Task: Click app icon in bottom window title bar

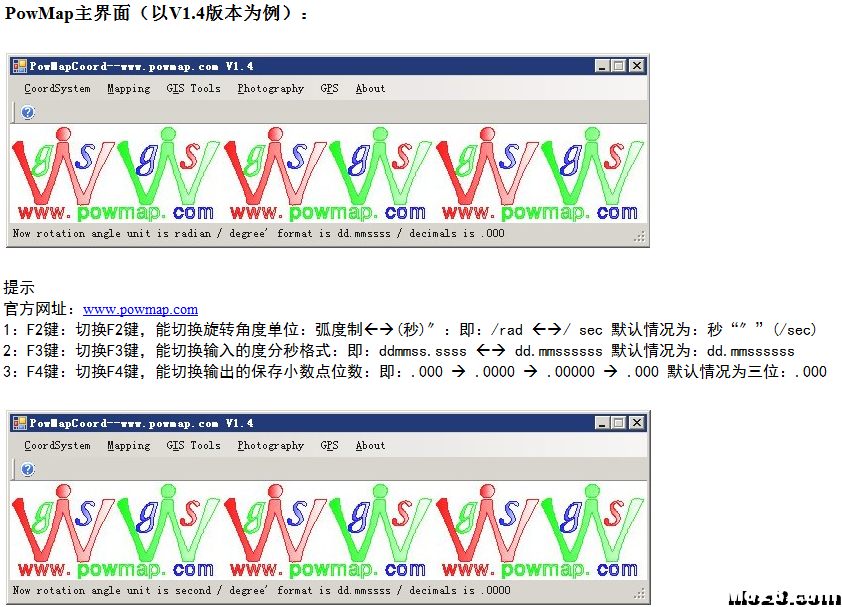Action: click(20, 423)
